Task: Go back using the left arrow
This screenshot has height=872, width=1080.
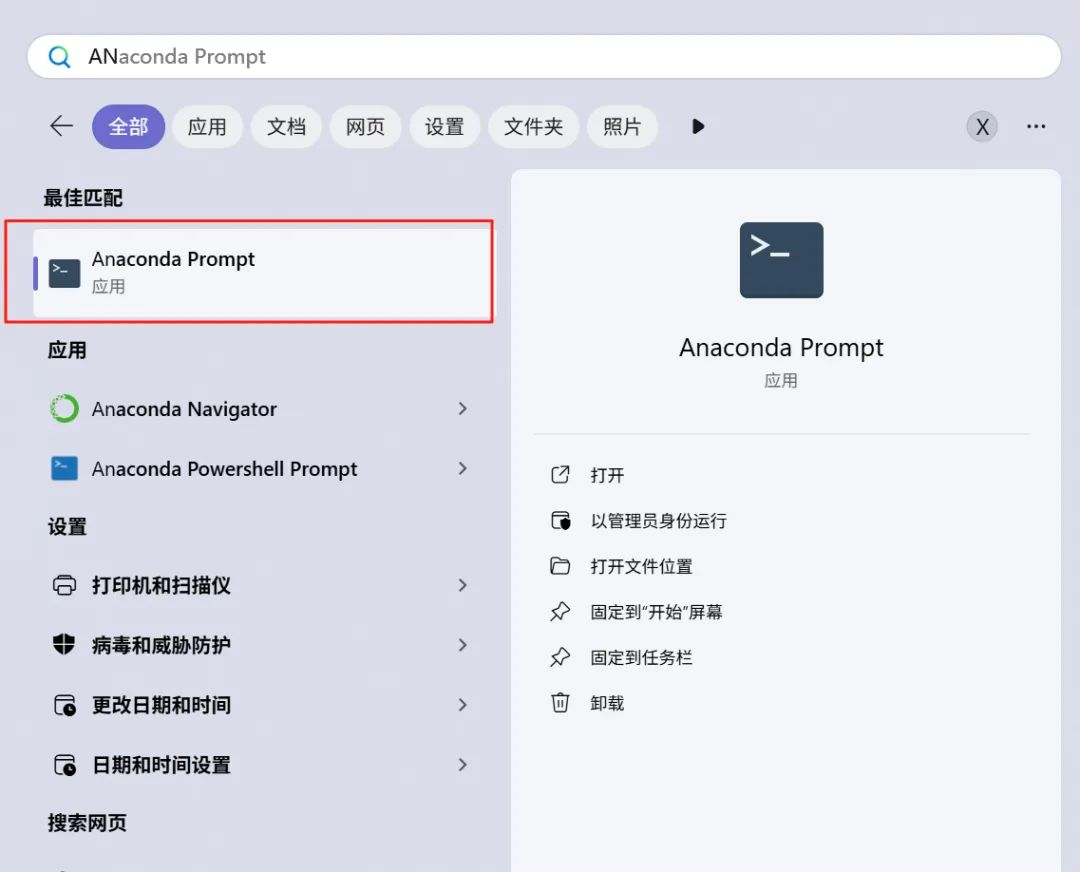Action: coord(61,126)
